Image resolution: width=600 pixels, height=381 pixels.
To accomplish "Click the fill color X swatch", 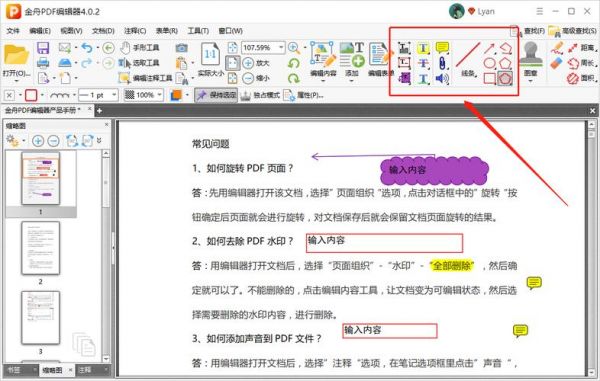I will coord(10,95).
